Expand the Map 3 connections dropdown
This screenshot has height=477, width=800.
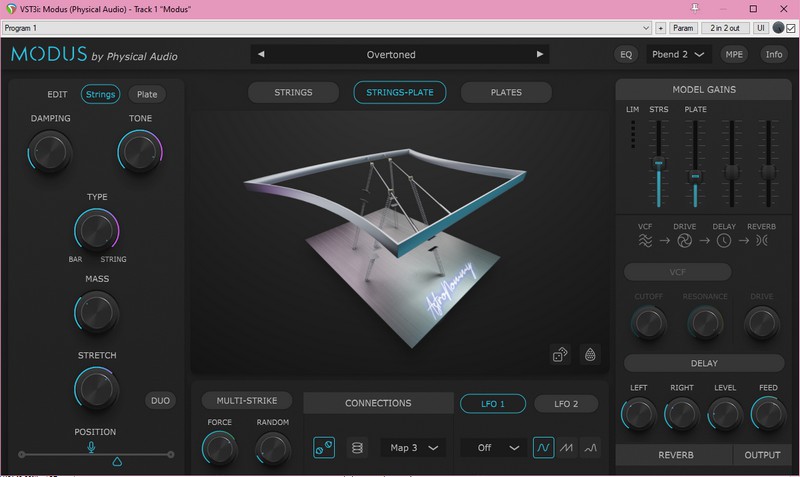(412, 448)
